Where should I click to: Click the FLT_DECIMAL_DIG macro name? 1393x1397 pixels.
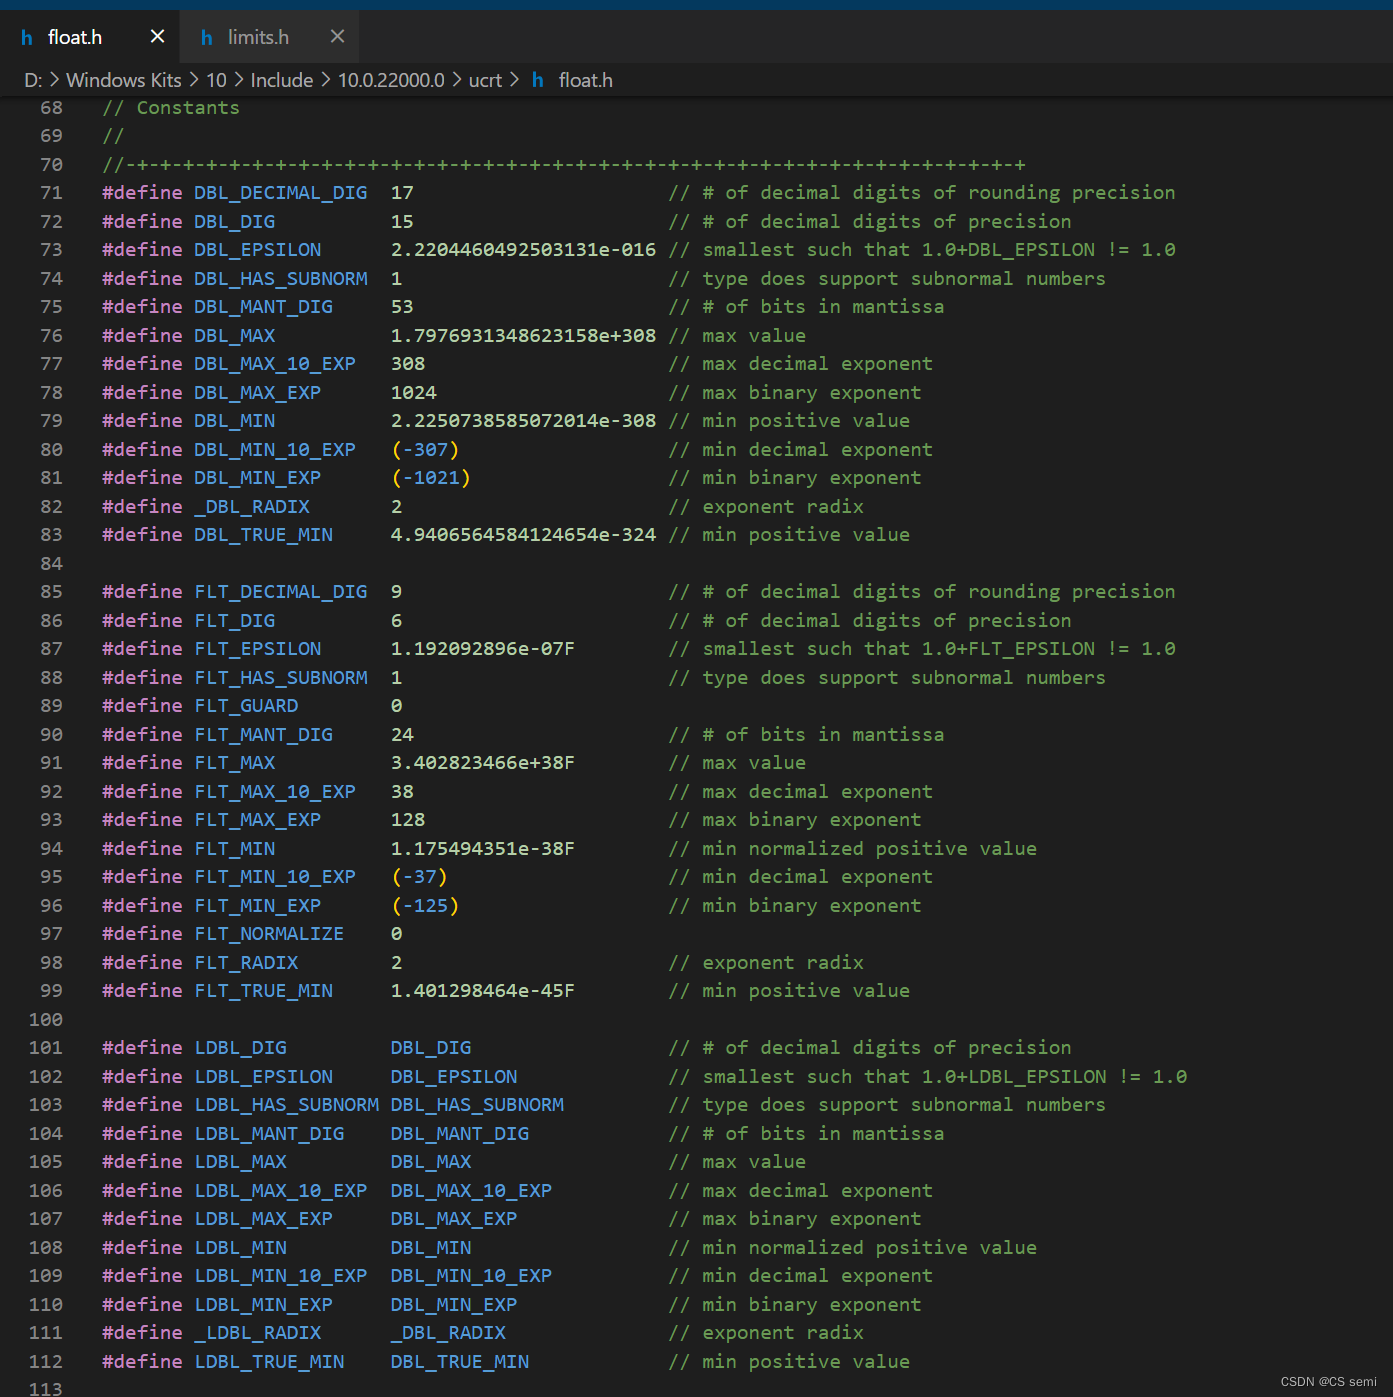281,592
